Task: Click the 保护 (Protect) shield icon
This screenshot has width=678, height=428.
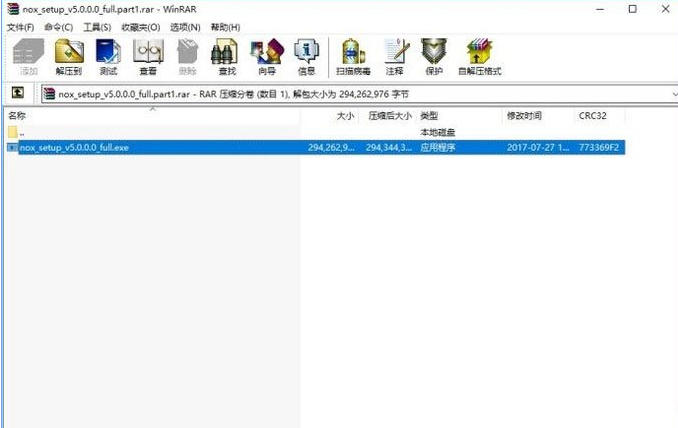Action: point(434,57)
